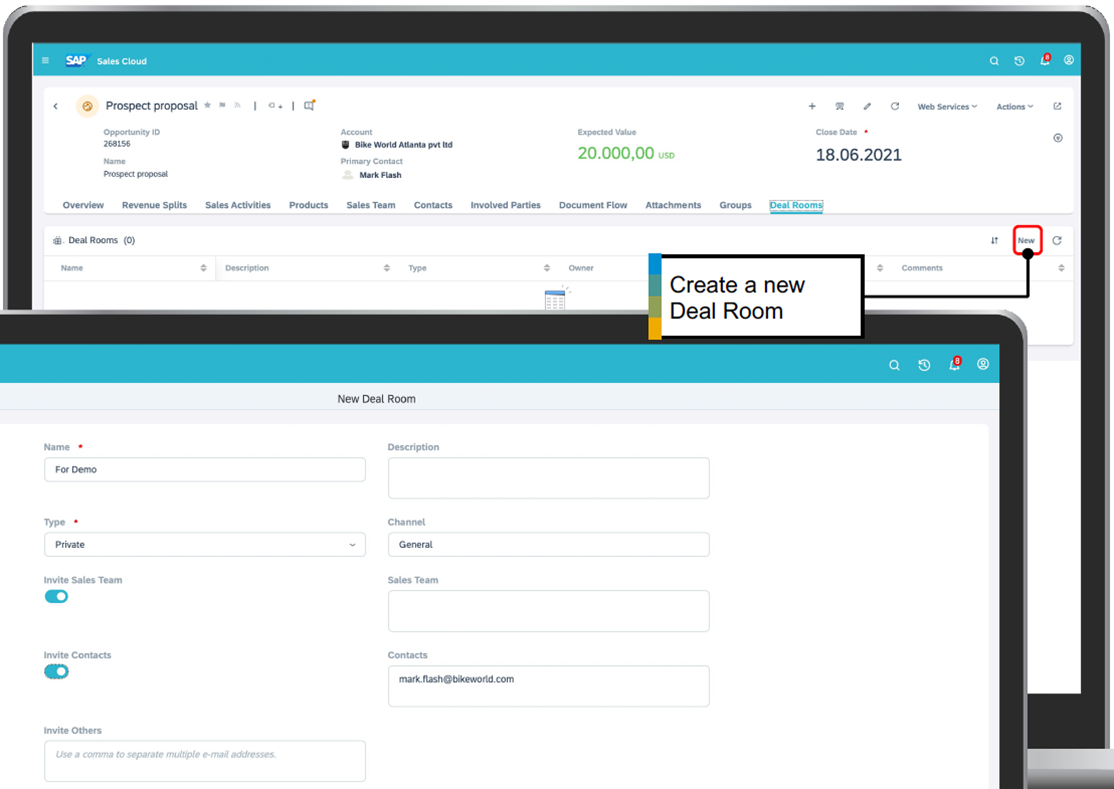Click sort arrows on Description column in Deal Rooms table
This screenshot has height=789, width=1114.
coord(386,268)
